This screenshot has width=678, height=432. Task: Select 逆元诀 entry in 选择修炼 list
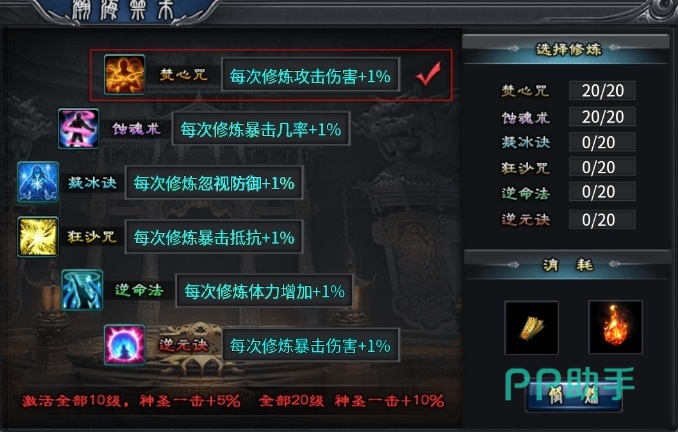coord(525,220)
